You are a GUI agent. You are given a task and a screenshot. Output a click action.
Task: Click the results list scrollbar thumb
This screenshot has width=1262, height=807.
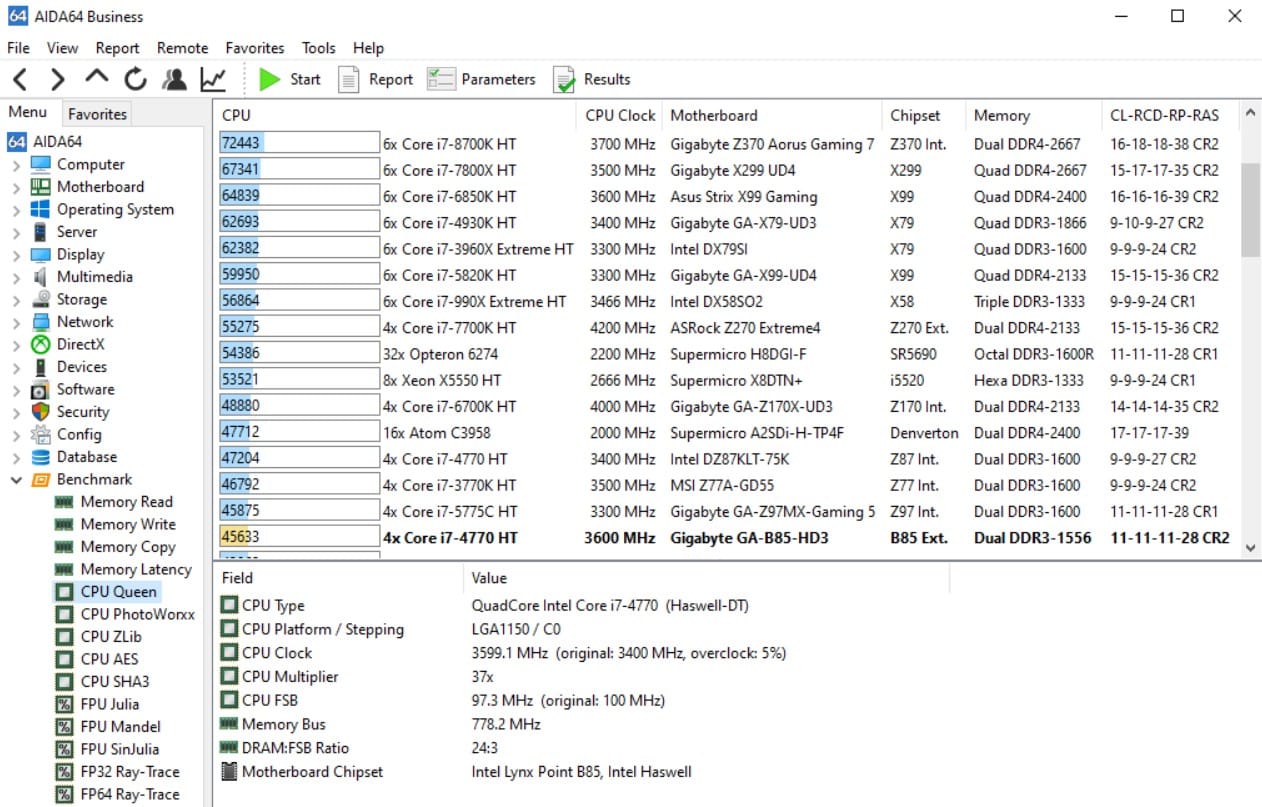[x=1250, y=209]
